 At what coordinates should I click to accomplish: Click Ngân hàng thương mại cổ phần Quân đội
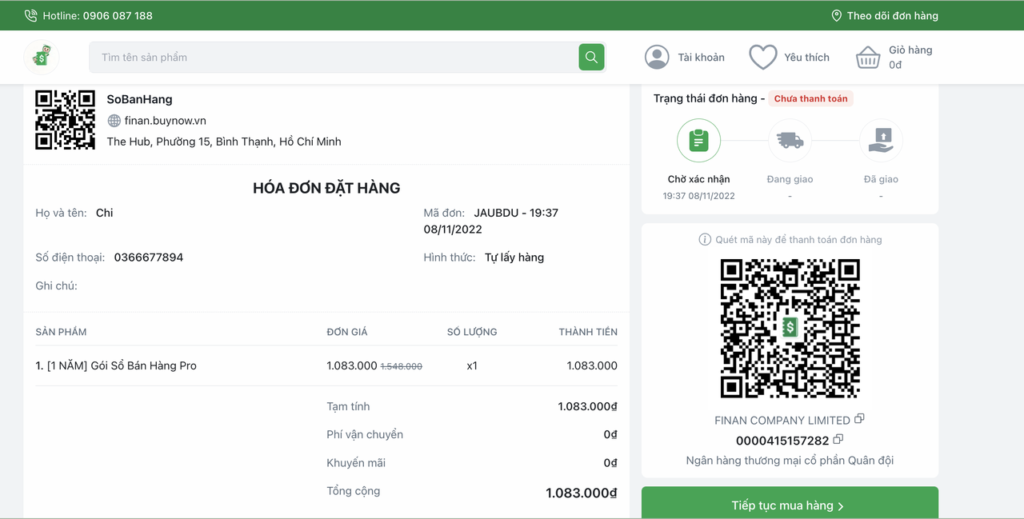pyautogui.click(x=790, y=460)
